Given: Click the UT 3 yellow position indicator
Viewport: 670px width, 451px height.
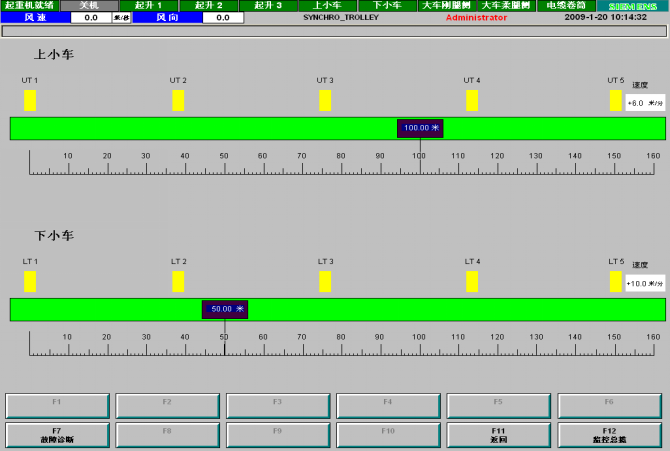Looking at the screenshot, I should coord(325,100).
